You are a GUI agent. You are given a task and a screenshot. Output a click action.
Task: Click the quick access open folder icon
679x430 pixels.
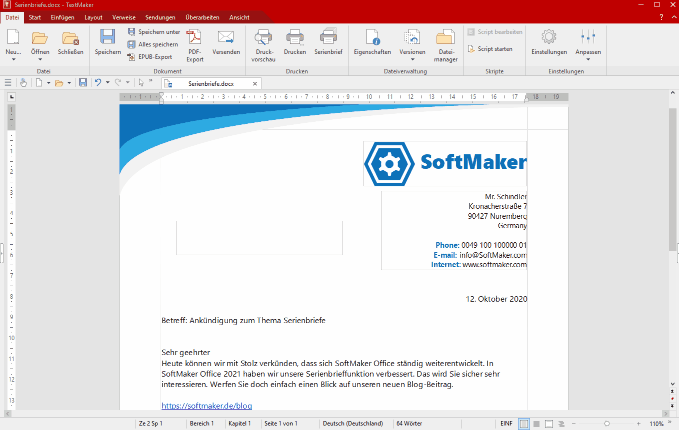tap(59, 83)
